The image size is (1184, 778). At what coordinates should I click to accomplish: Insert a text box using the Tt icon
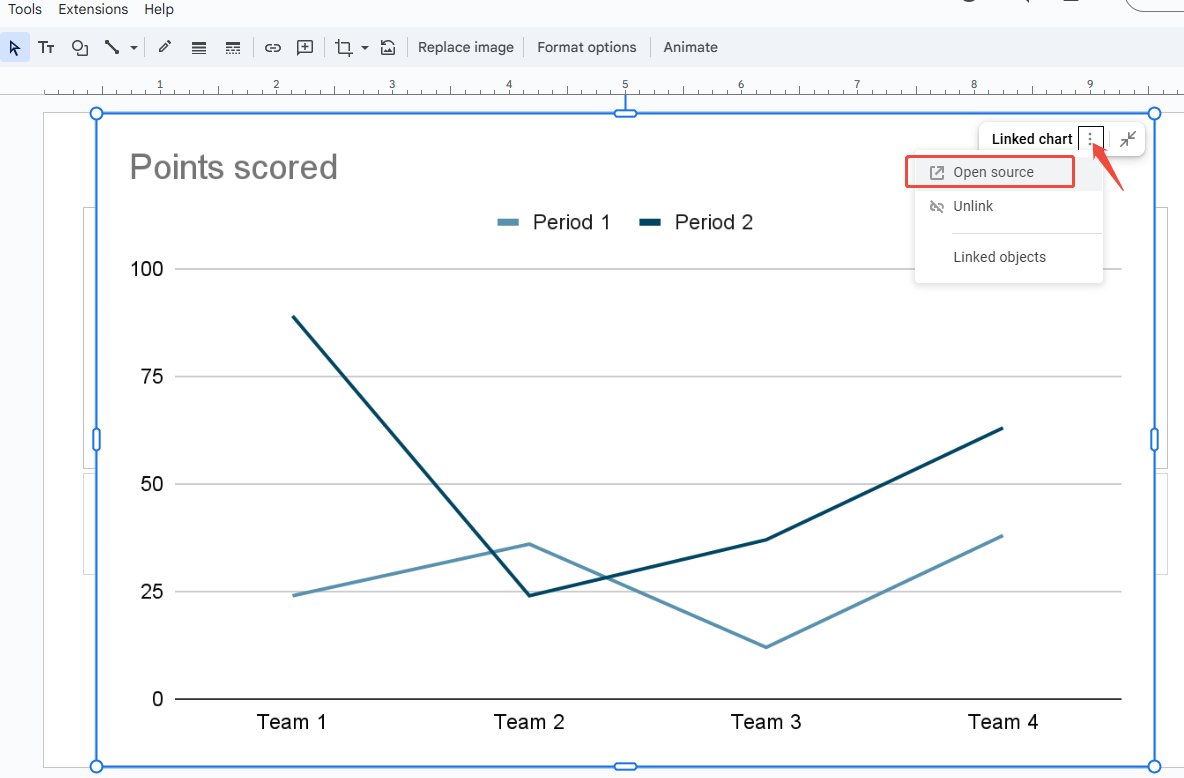point(46,47)
